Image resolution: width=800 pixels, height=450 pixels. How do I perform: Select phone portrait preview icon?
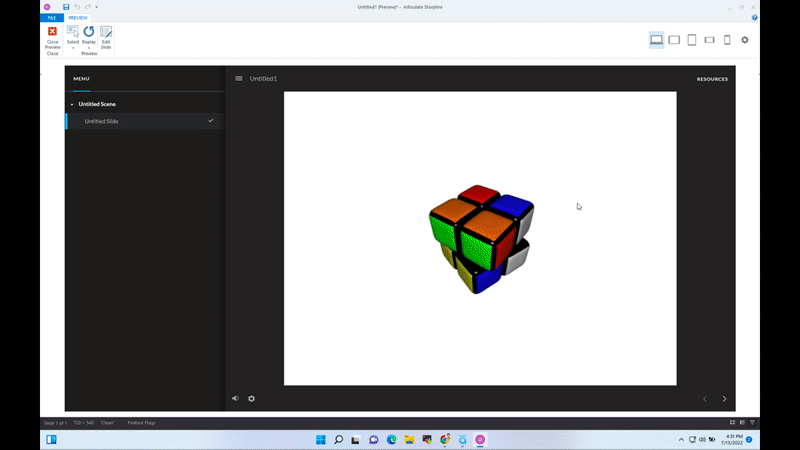click(727, 40)
